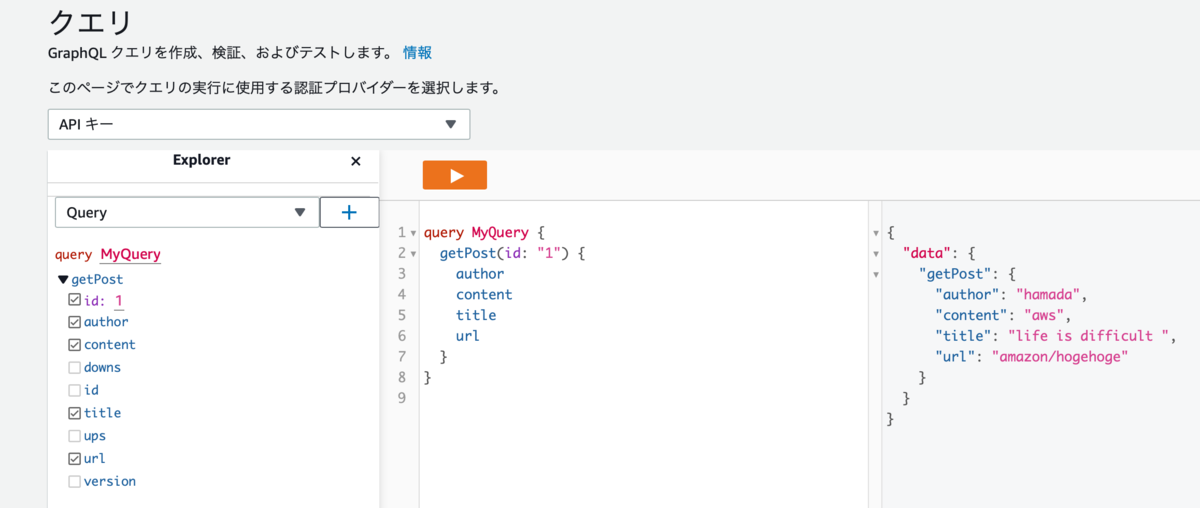This screenshot has height=508, width=1200.
Task: Uncheck the content field checkbox
Action: point(75,344)
